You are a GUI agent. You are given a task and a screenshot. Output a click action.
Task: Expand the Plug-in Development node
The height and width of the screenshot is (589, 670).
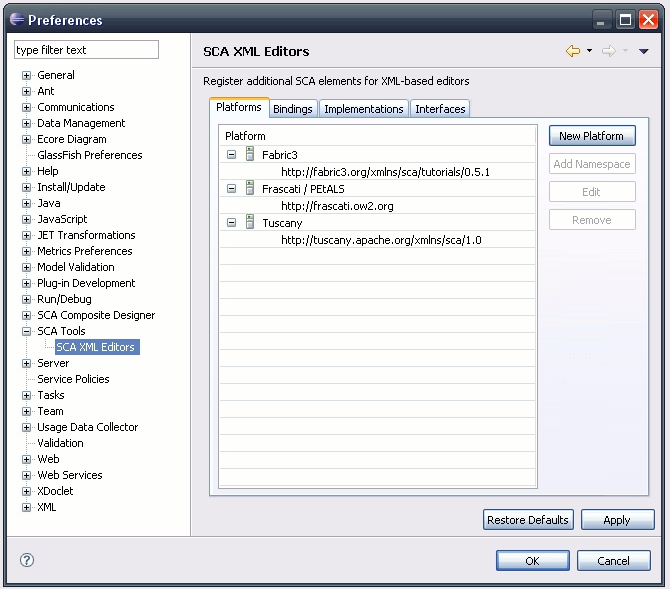(x=26, y=284)
